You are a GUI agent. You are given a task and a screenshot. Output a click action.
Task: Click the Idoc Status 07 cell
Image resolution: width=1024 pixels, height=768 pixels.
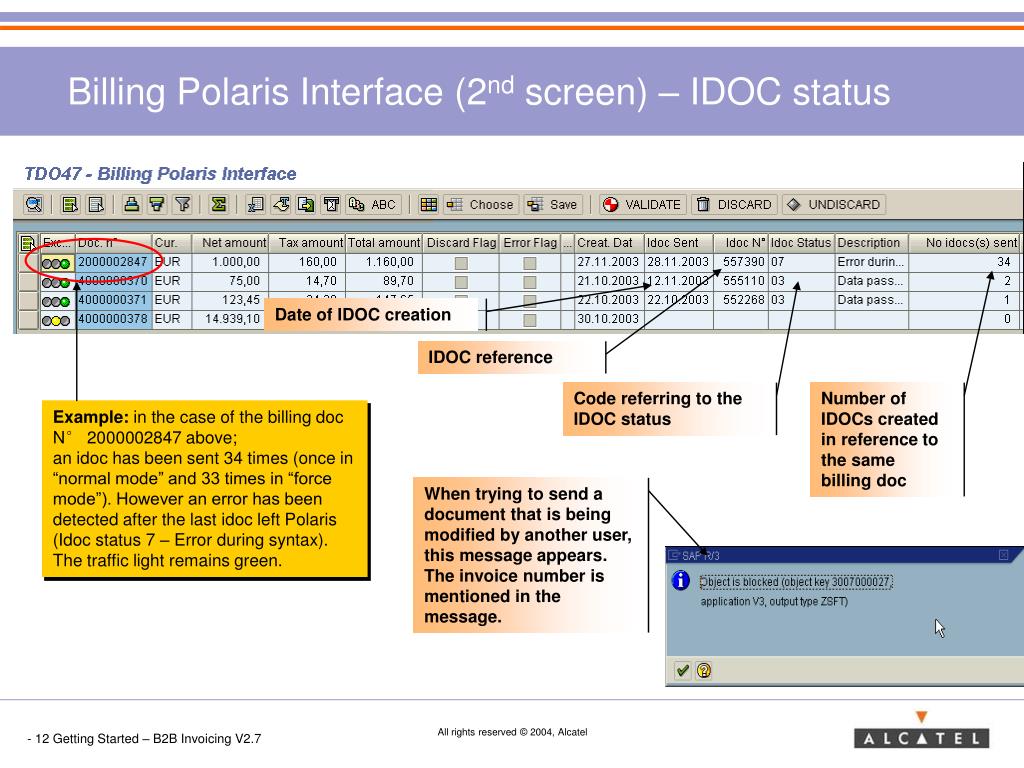point(801,262)
